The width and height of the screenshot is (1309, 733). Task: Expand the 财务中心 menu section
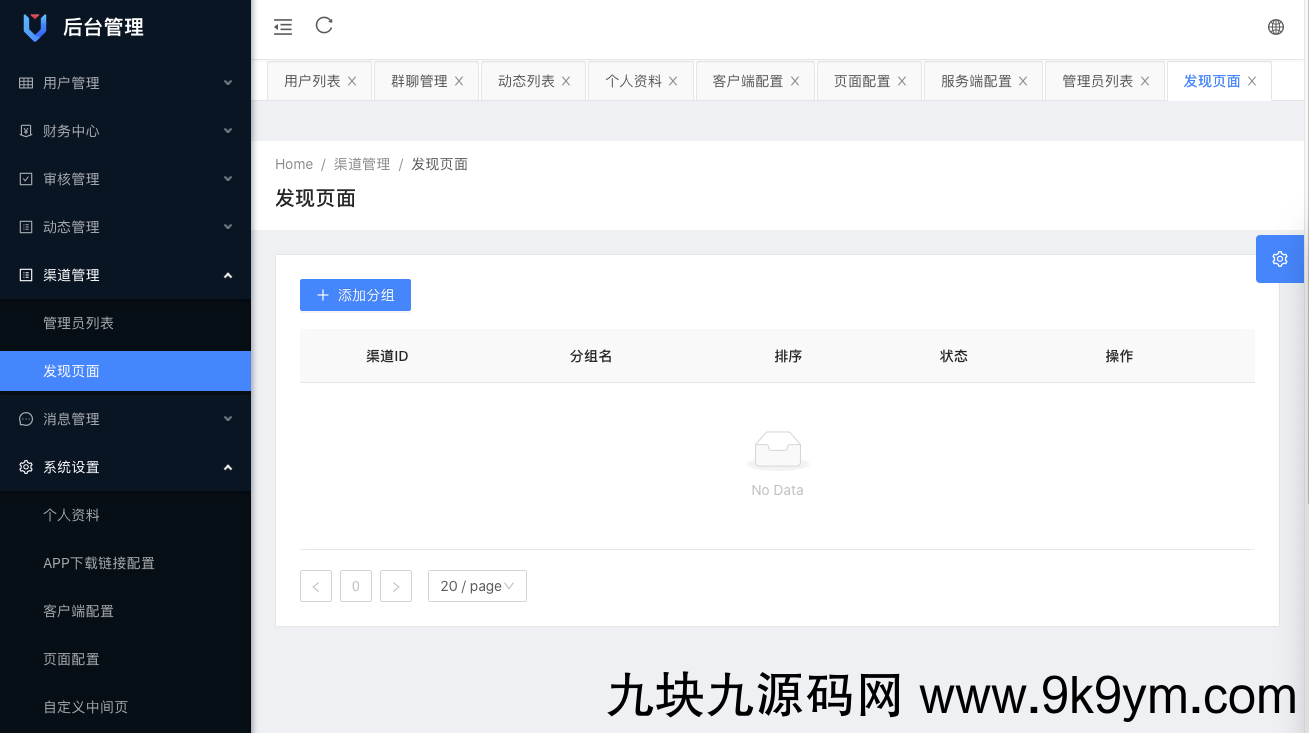coord(125,130)
